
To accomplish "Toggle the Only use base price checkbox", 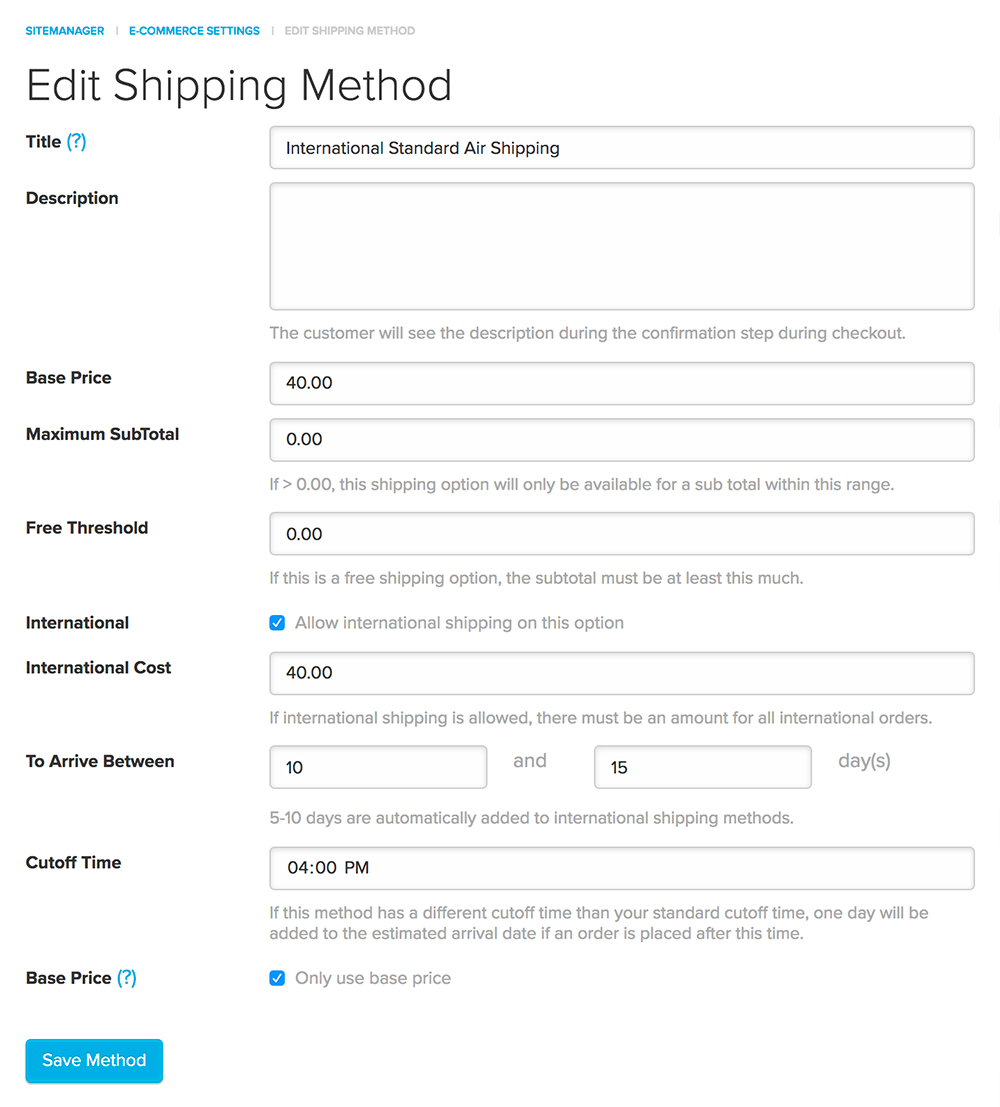I will click(x=277, y=978).
